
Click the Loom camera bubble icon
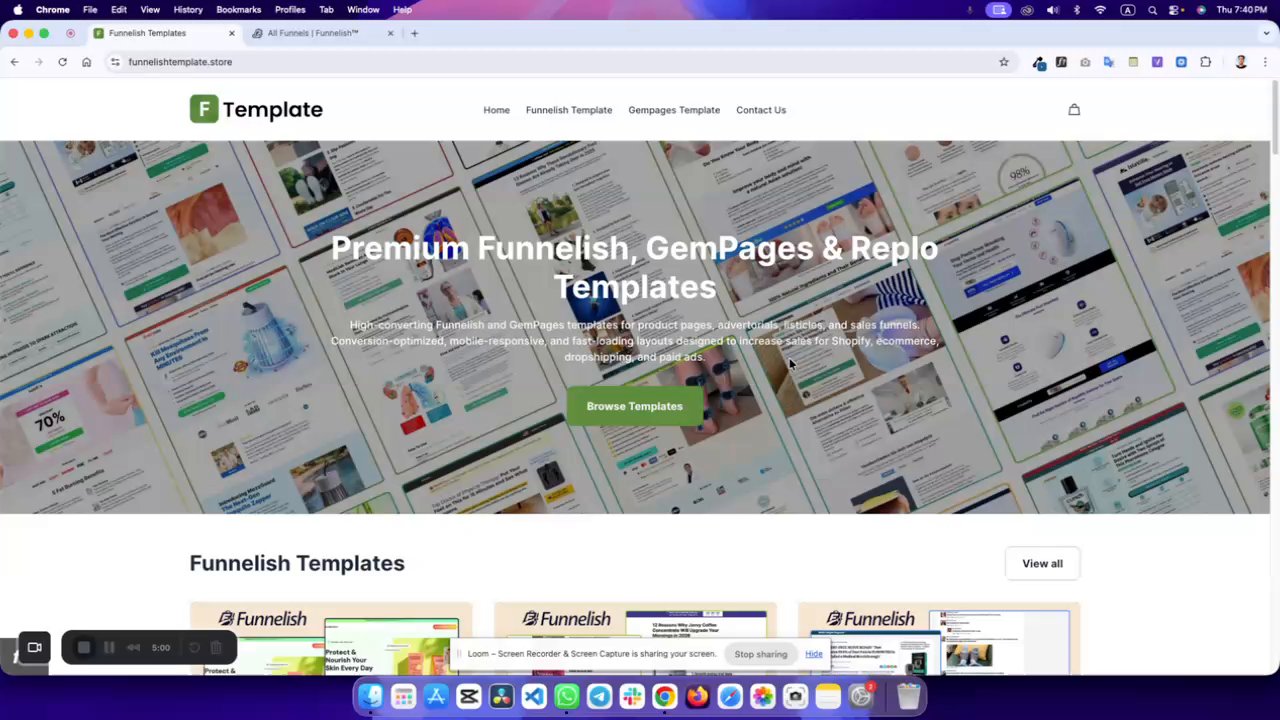(x=34, y=647)
